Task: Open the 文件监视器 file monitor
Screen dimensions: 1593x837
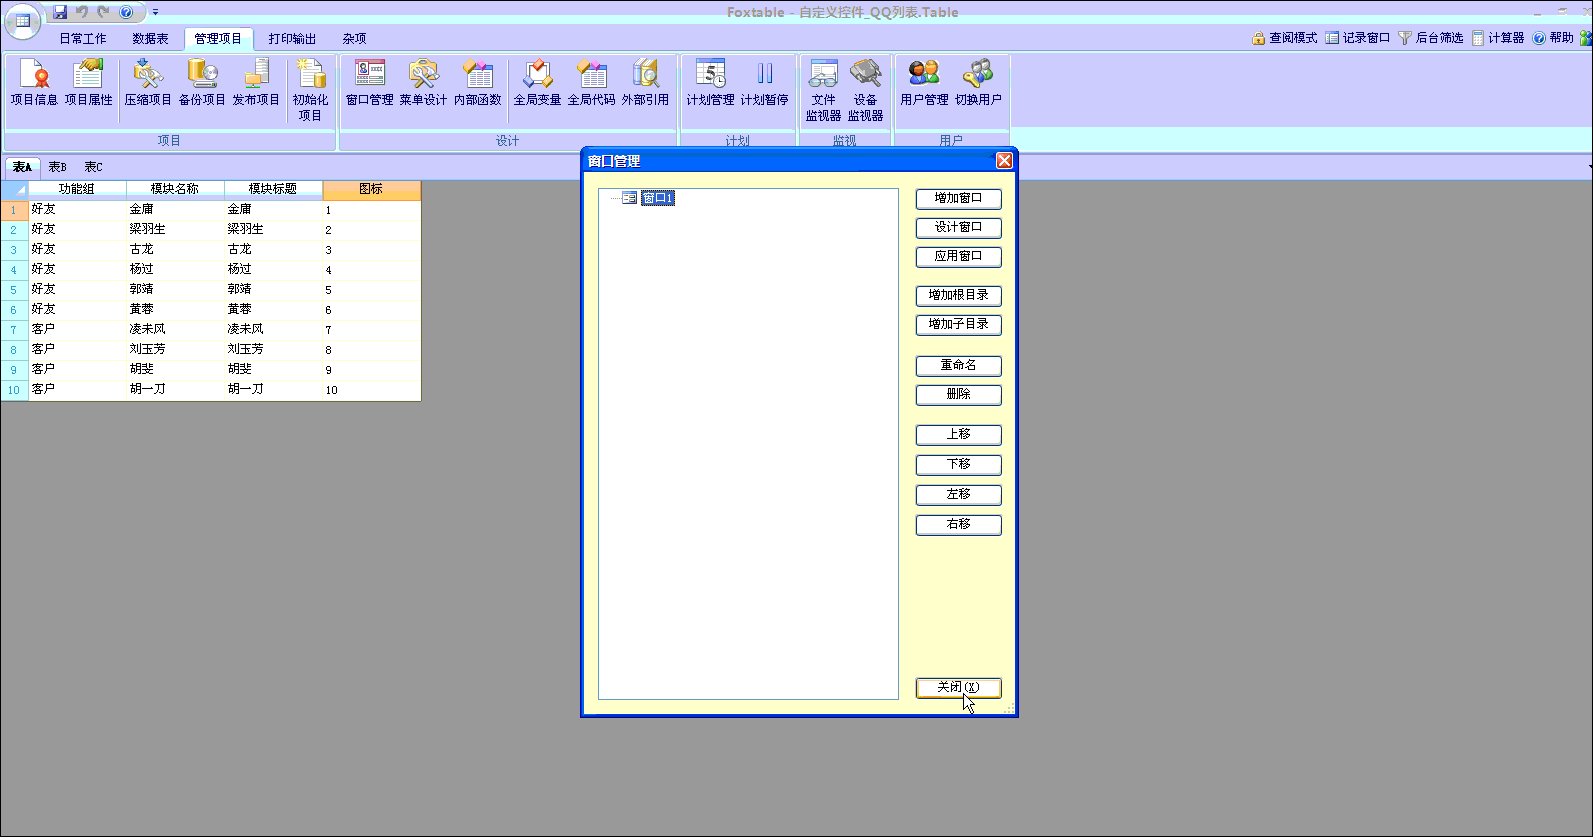Action: 823,89
